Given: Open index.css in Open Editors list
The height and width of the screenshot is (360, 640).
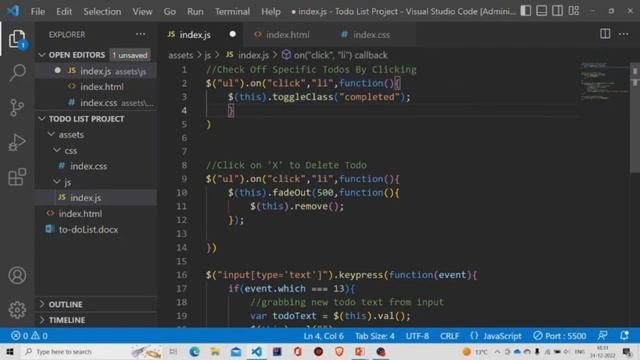Looking at the screenshot, I should 97,102.
